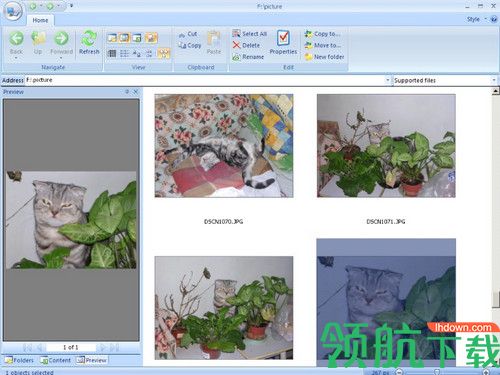
Task: Go to previous page in preview navigation
Action: pyautogui.click(x=39, y=347)
